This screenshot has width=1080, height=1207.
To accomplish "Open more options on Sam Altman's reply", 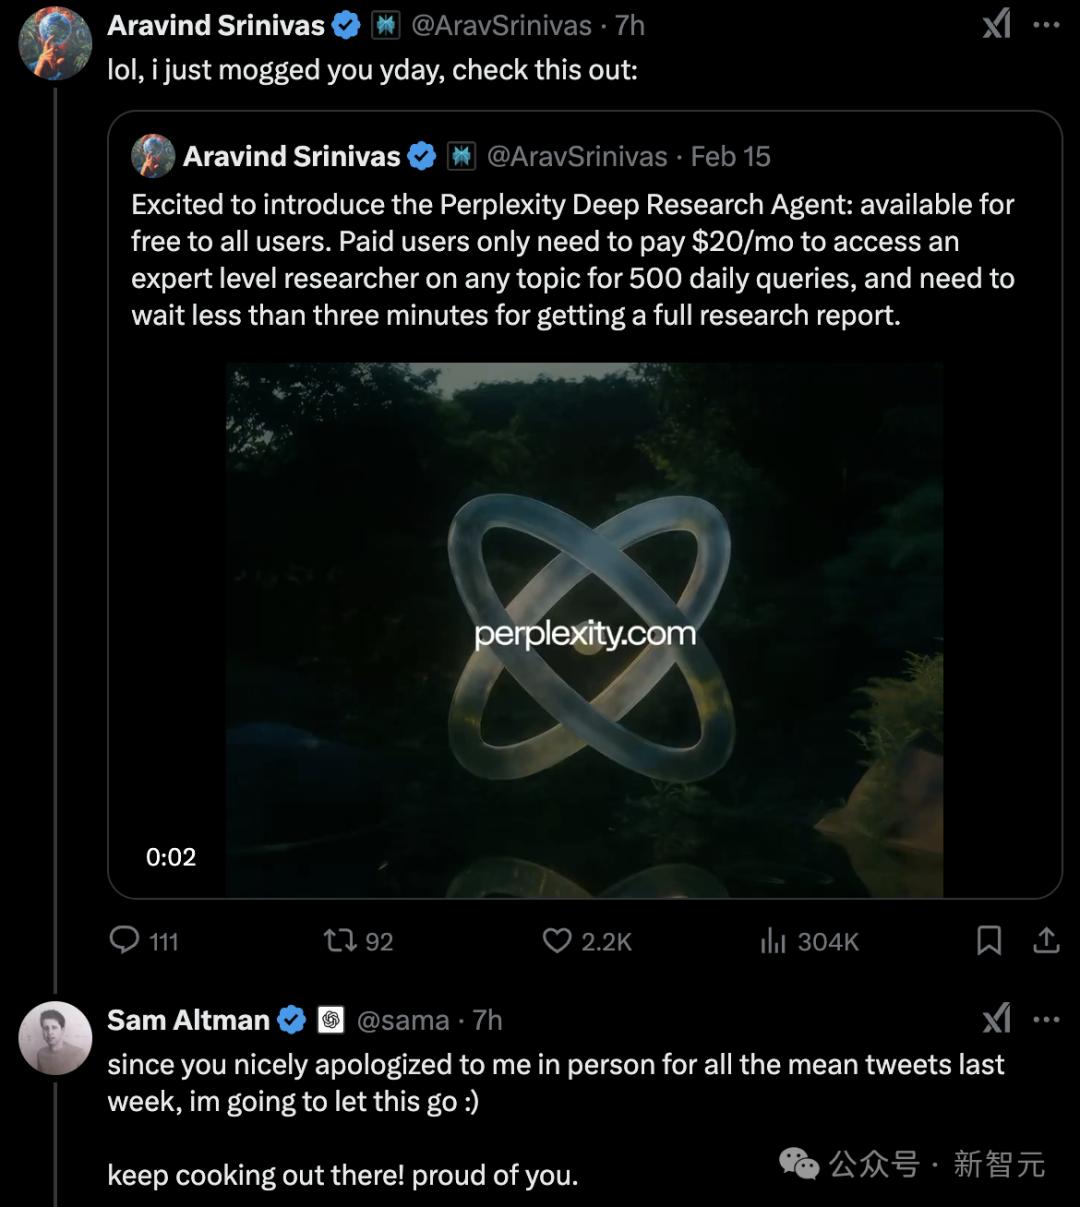I will 1046,1020.
